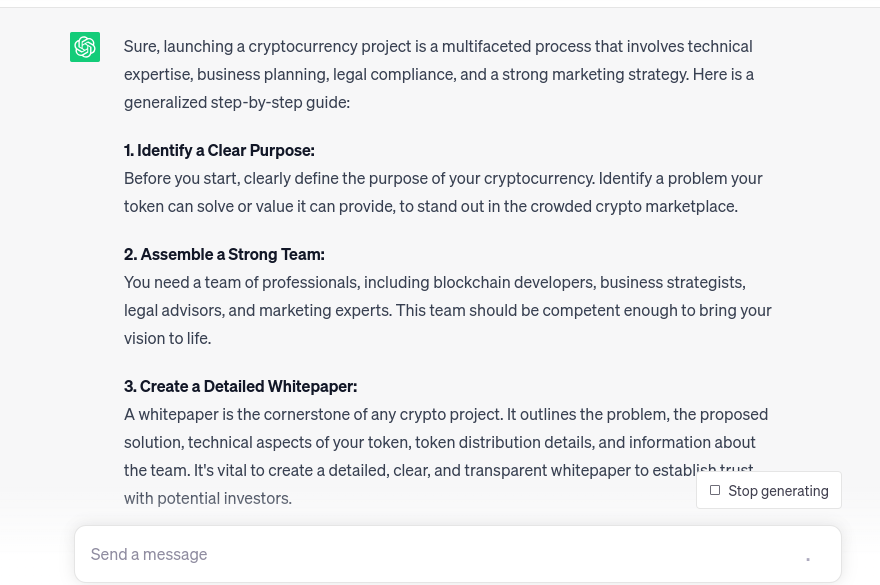Click the send control at the input's right edge

[808, 560]
